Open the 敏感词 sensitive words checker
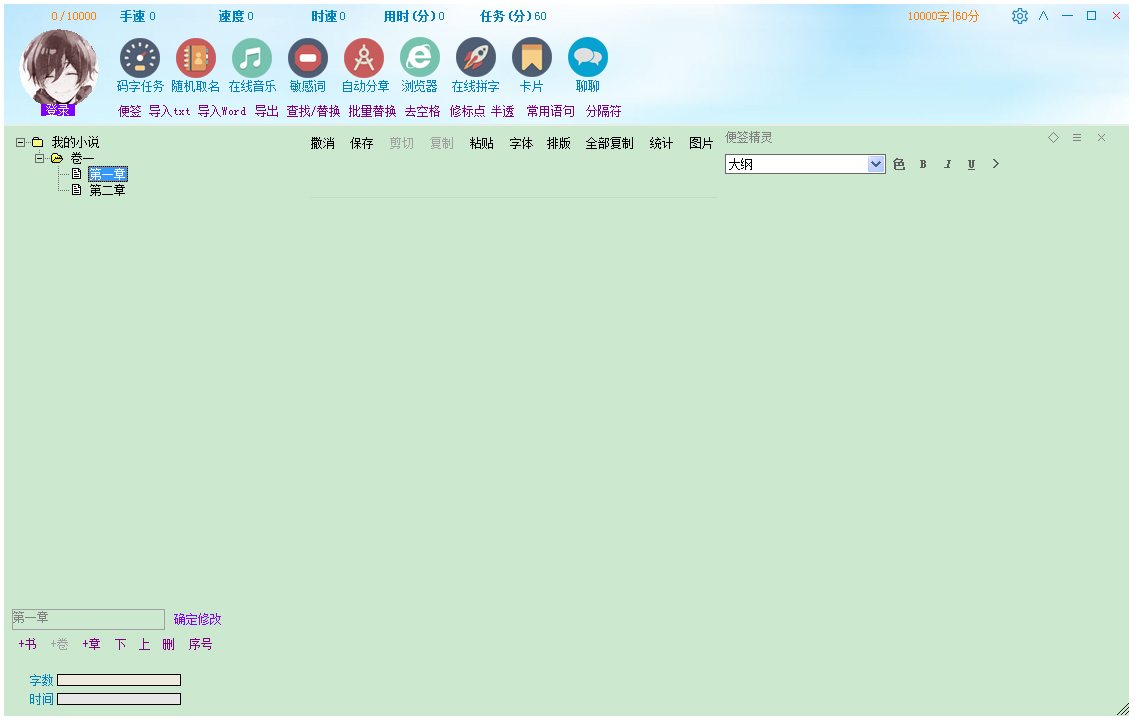This screenshot has width=1135, height=722. [308, 58]
